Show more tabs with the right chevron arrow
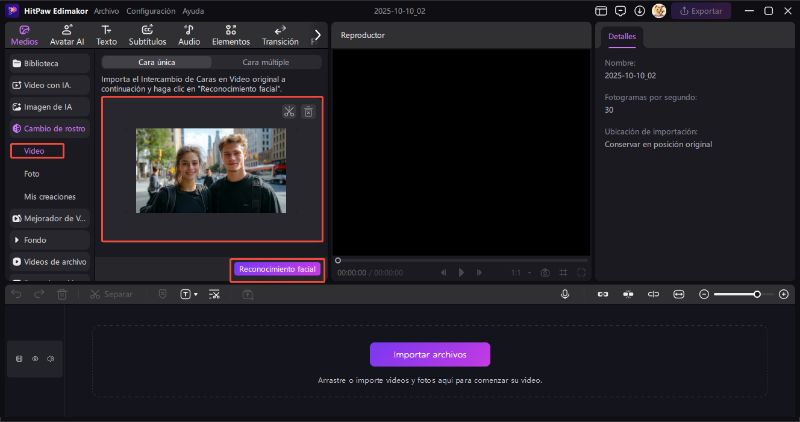 [318, 35]
